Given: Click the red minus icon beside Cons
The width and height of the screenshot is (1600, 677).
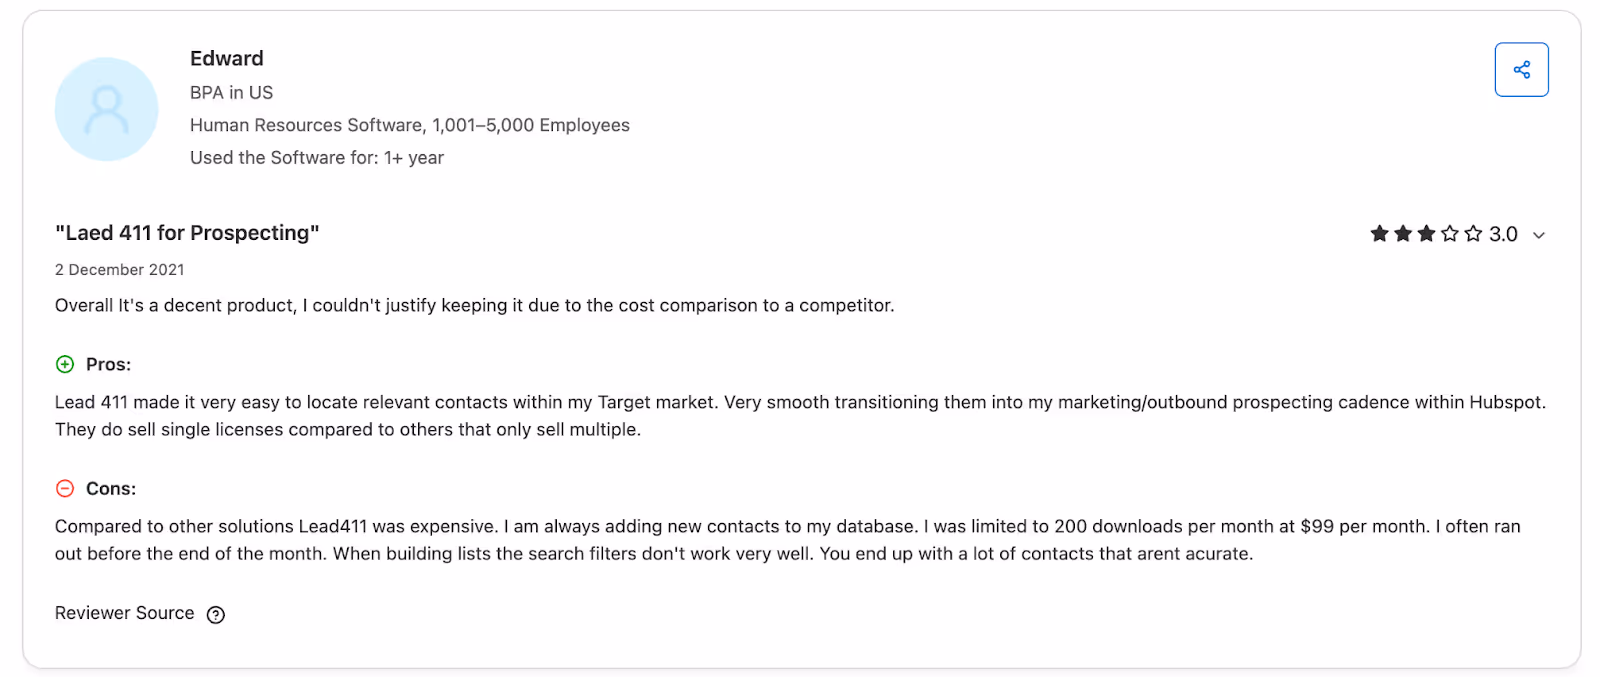Looking at the screenshot, I should (x=65, y=488).
